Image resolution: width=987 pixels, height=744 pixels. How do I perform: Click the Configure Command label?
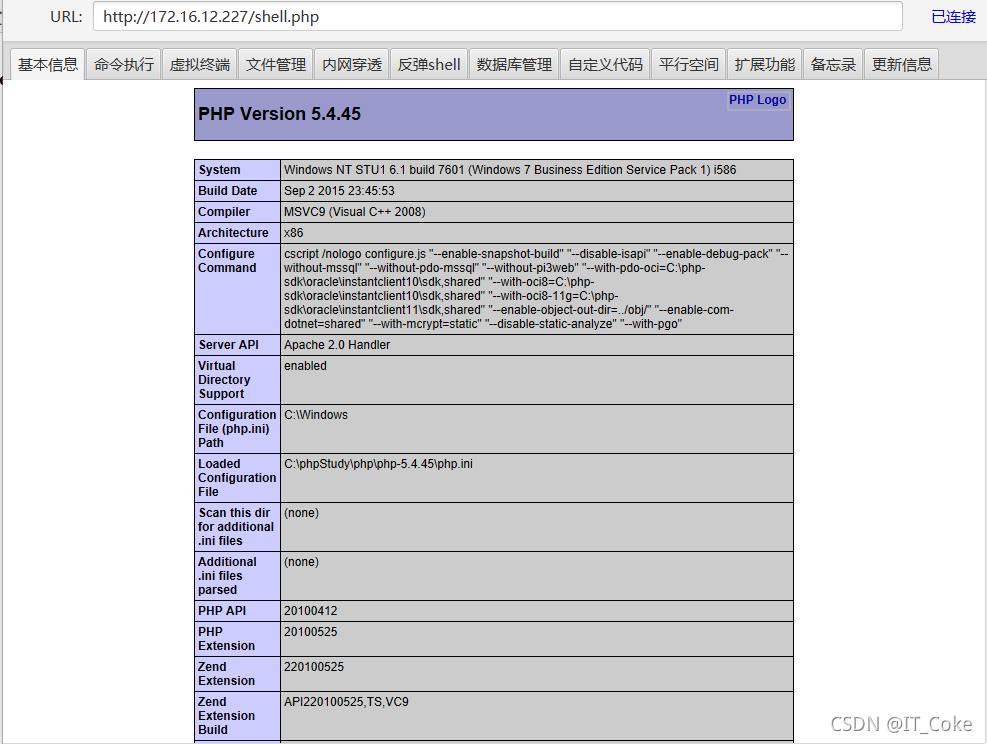point(227,261)
